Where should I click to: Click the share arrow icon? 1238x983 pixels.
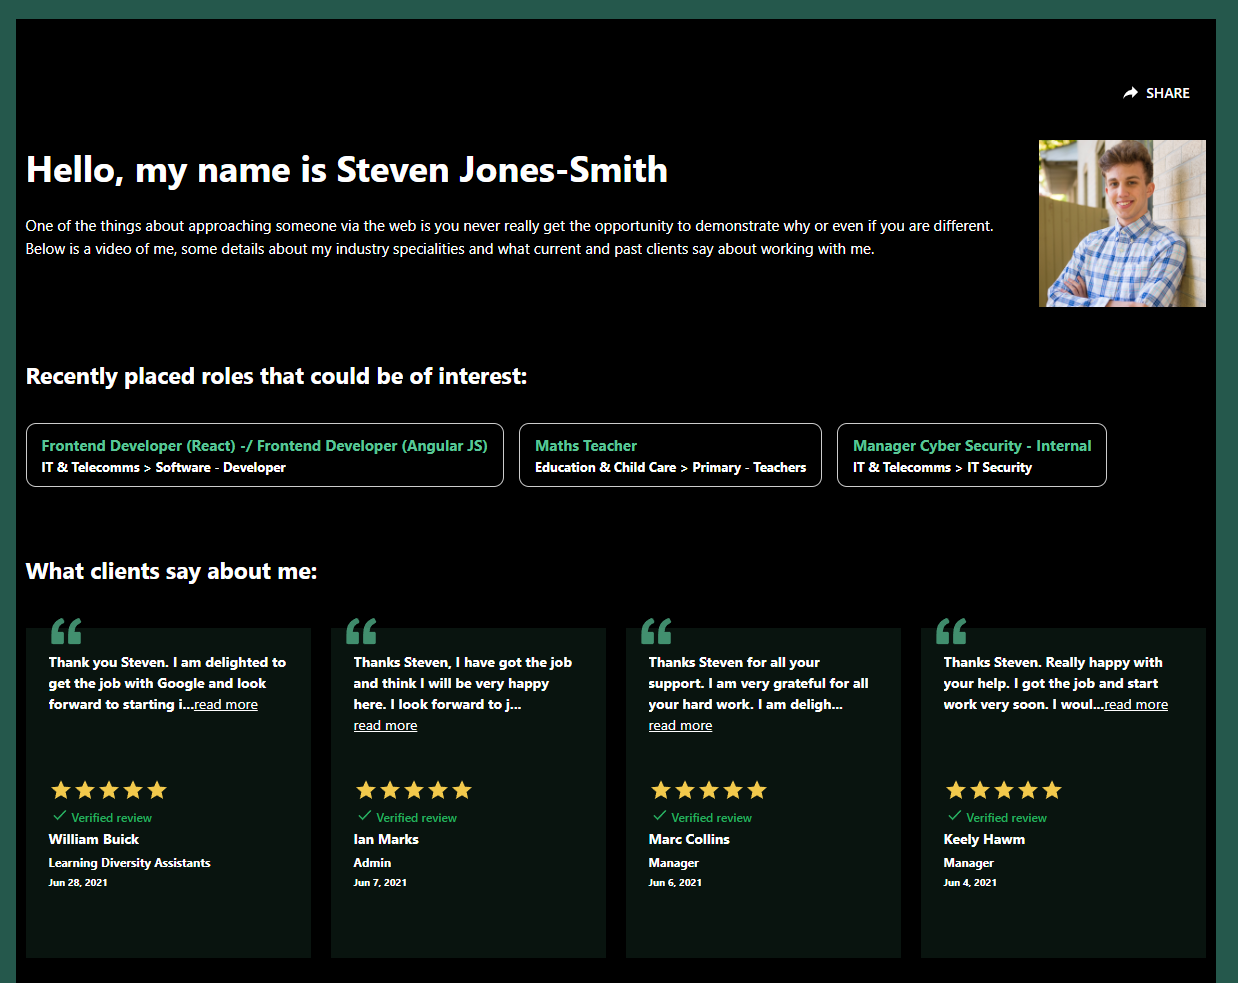pyautogui.click(x=1130, y=93)
